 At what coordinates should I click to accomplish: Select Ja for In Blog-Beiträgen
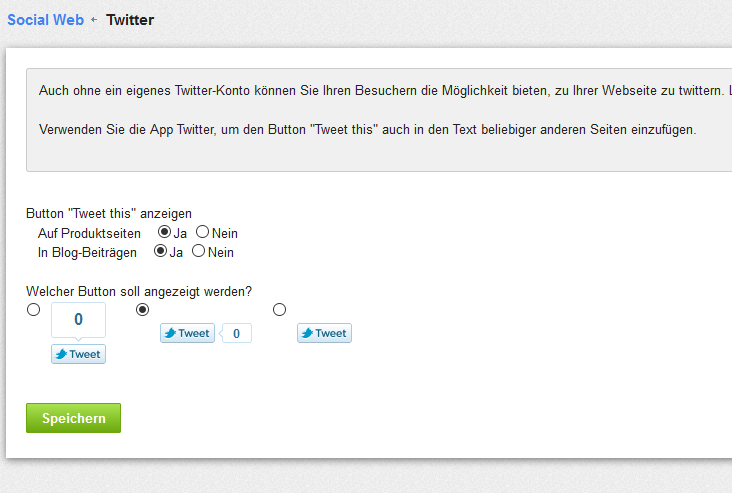160,251
